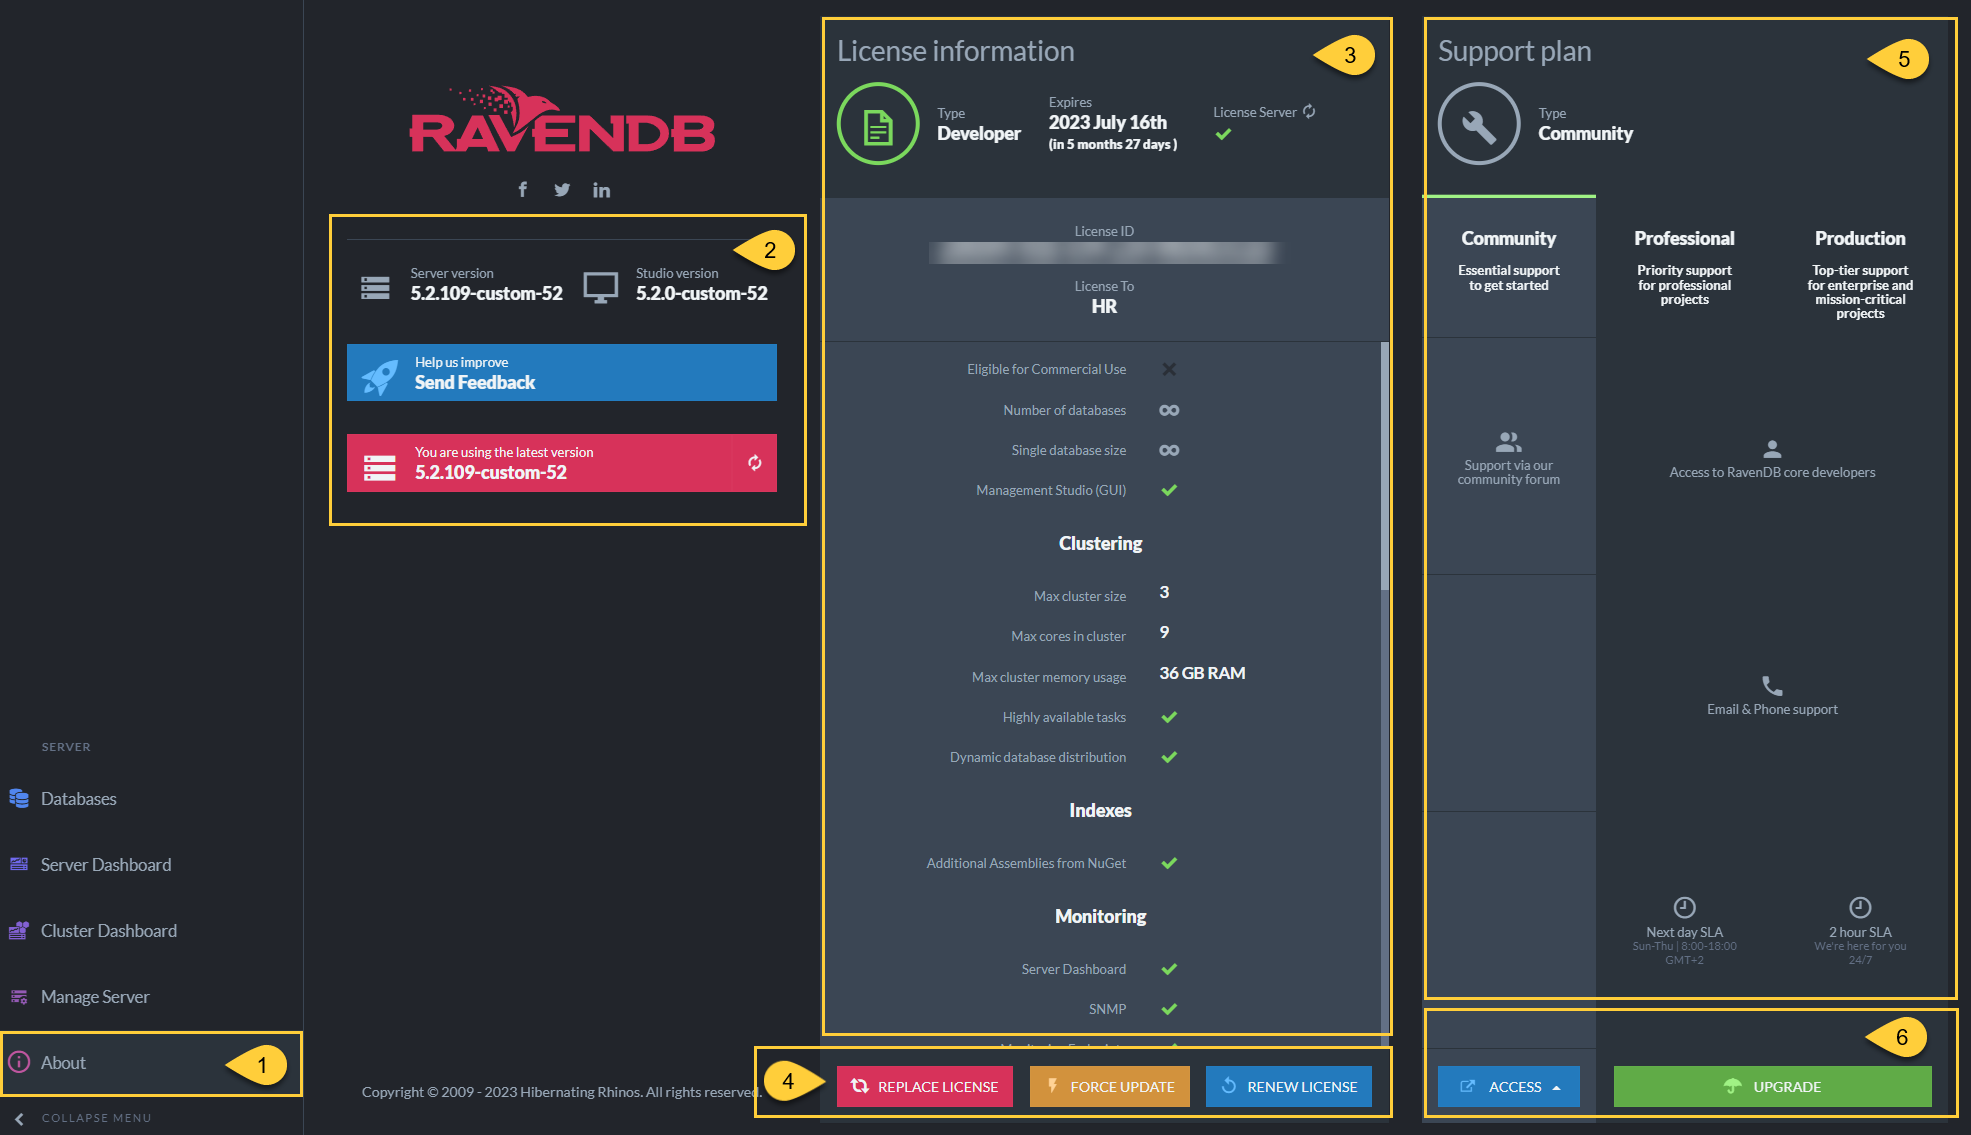Click the Support plan wrench icon

point(1479,124)
